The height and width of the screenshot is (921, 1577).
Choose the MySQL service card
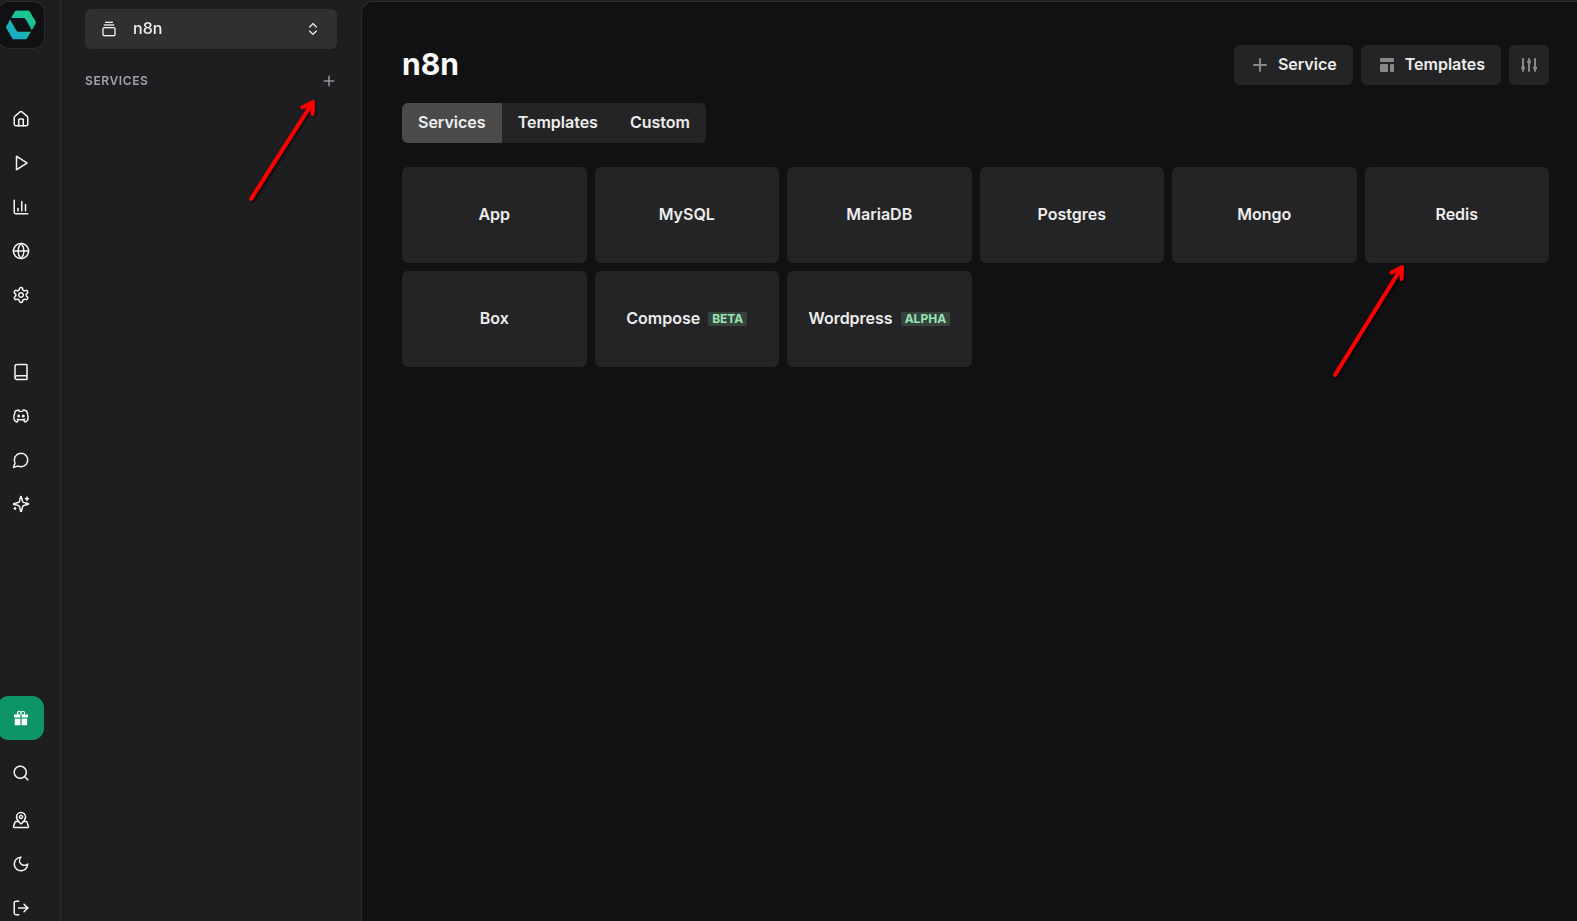coord(687,215)
